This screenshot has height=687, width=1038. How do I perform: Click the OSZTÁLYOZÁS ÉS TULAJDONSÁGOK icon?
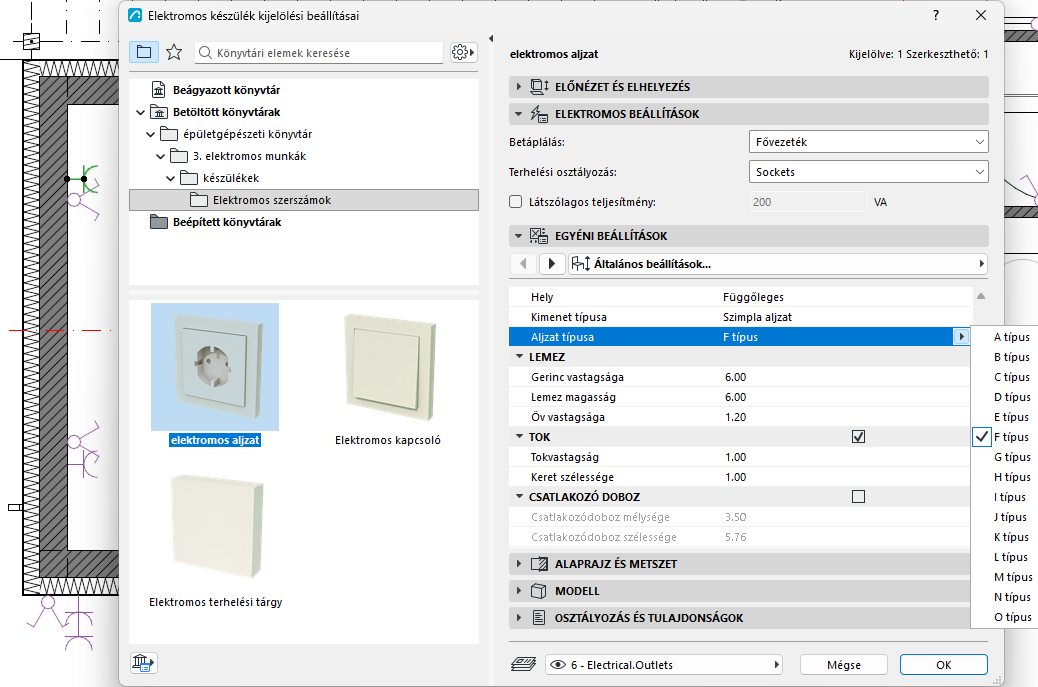coord(540,618)
